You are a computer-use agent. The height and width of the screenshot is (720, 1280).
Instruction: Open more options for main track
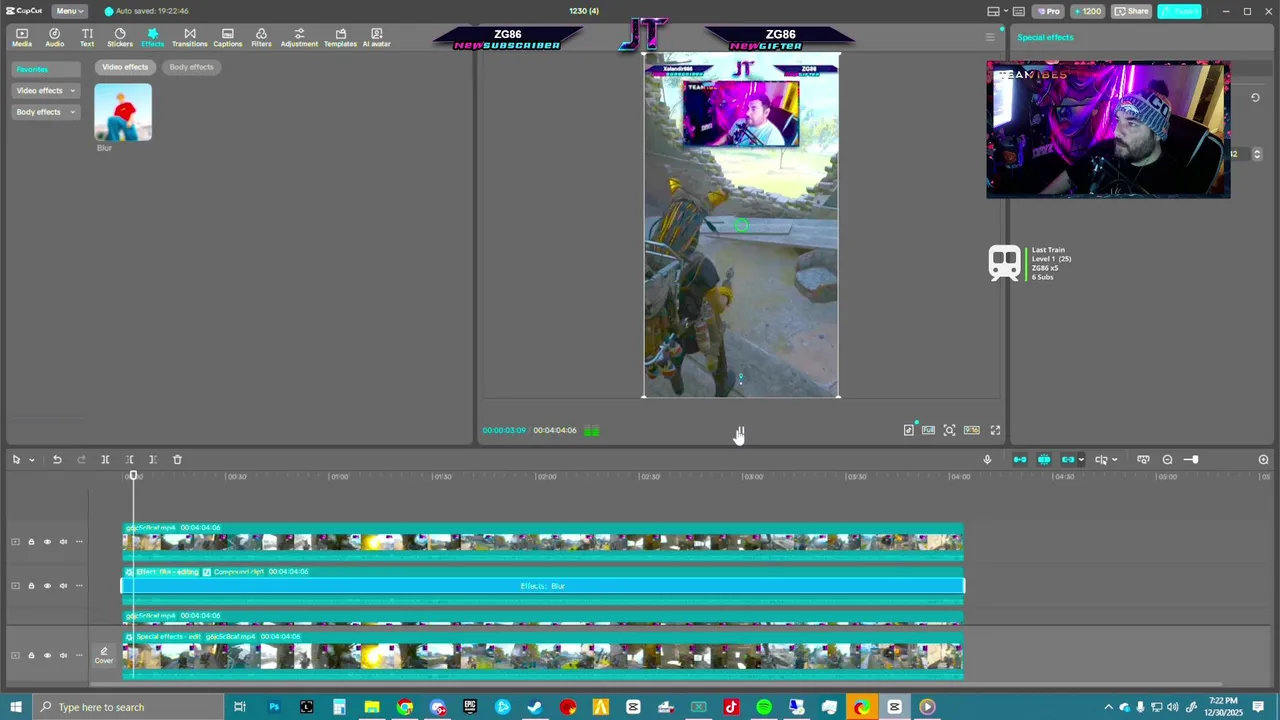[79, 656]
